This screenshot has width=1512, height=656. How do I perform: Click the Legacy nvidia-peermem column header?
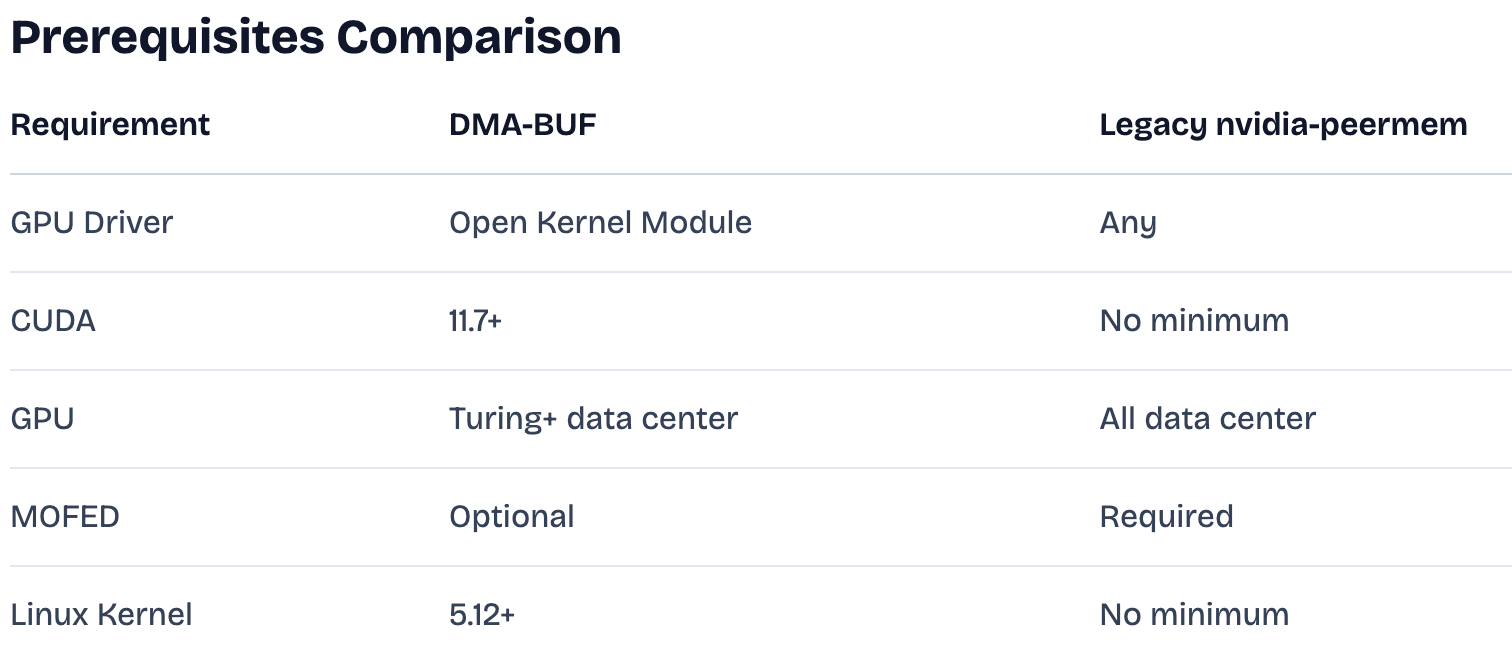coord(1283,125)
